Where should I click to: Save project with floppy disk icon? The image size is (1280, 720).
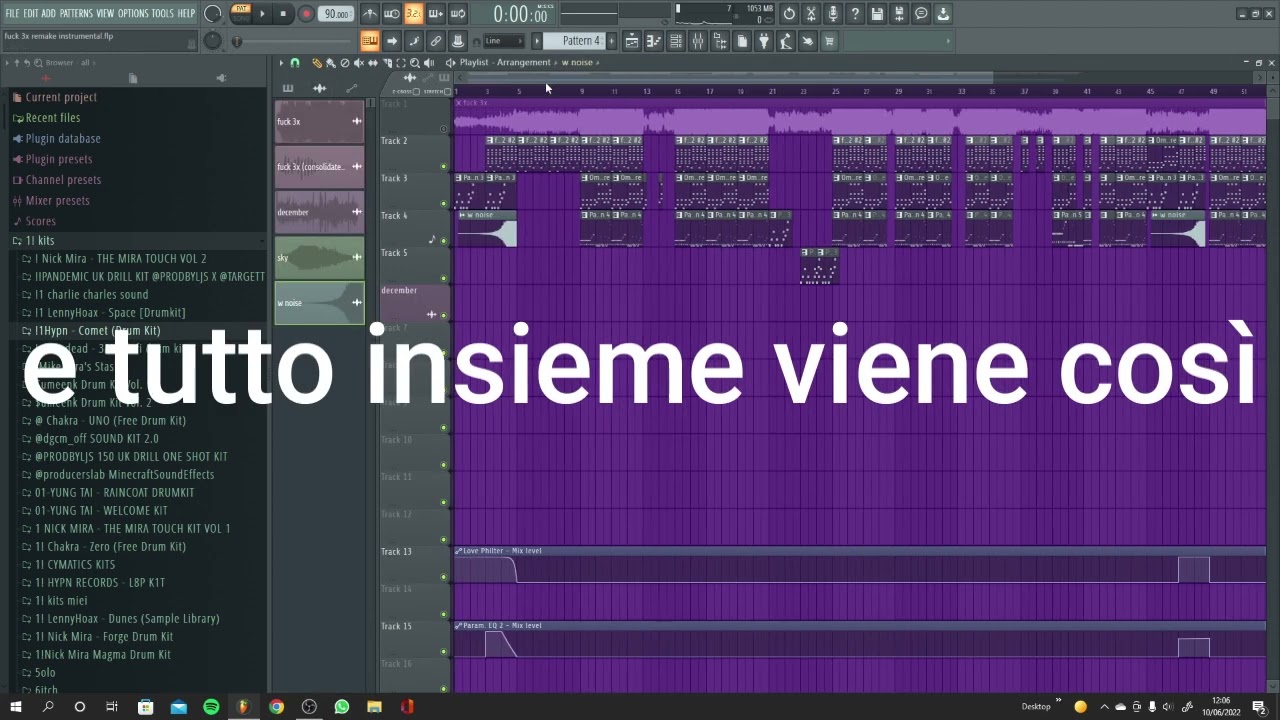[877, 14]
